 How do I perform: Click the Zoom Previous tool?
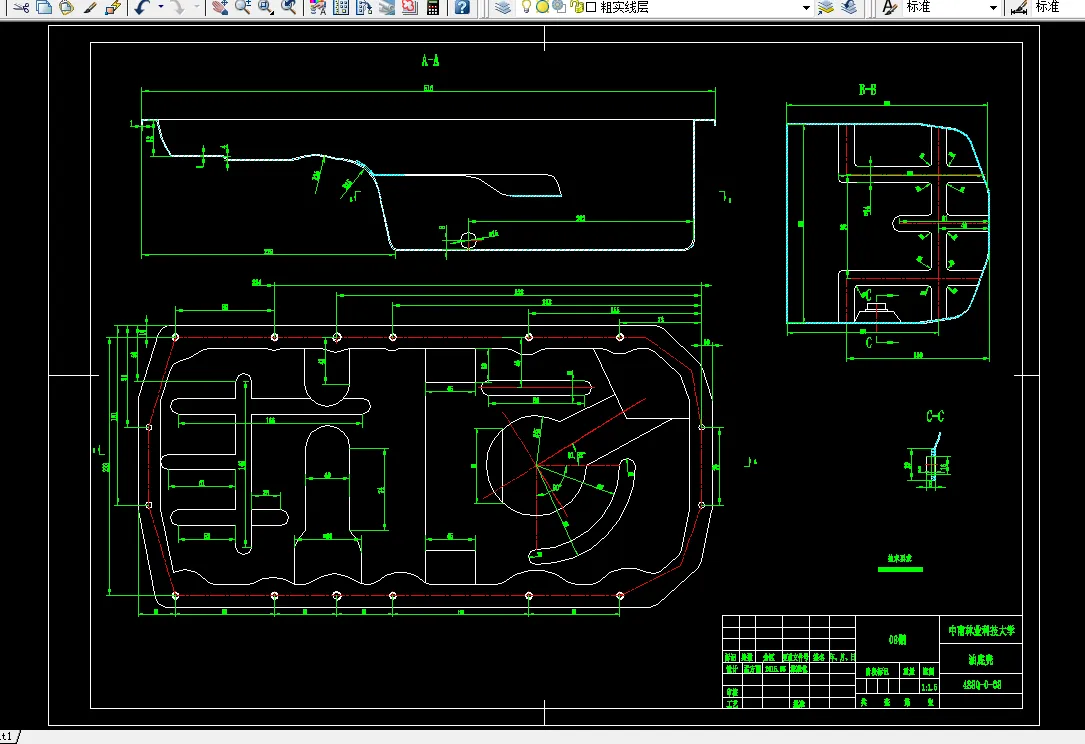(289, 8)
